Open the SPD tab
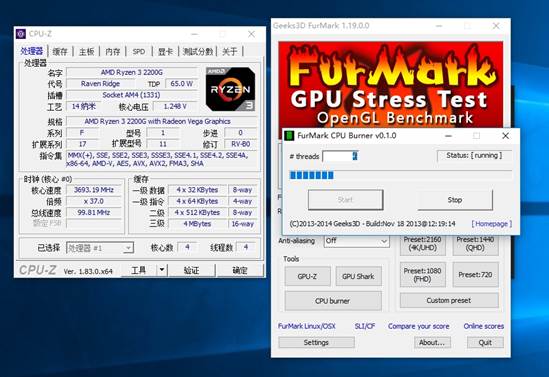This screenshot has width=549, height=377. (x=139, y=51)
